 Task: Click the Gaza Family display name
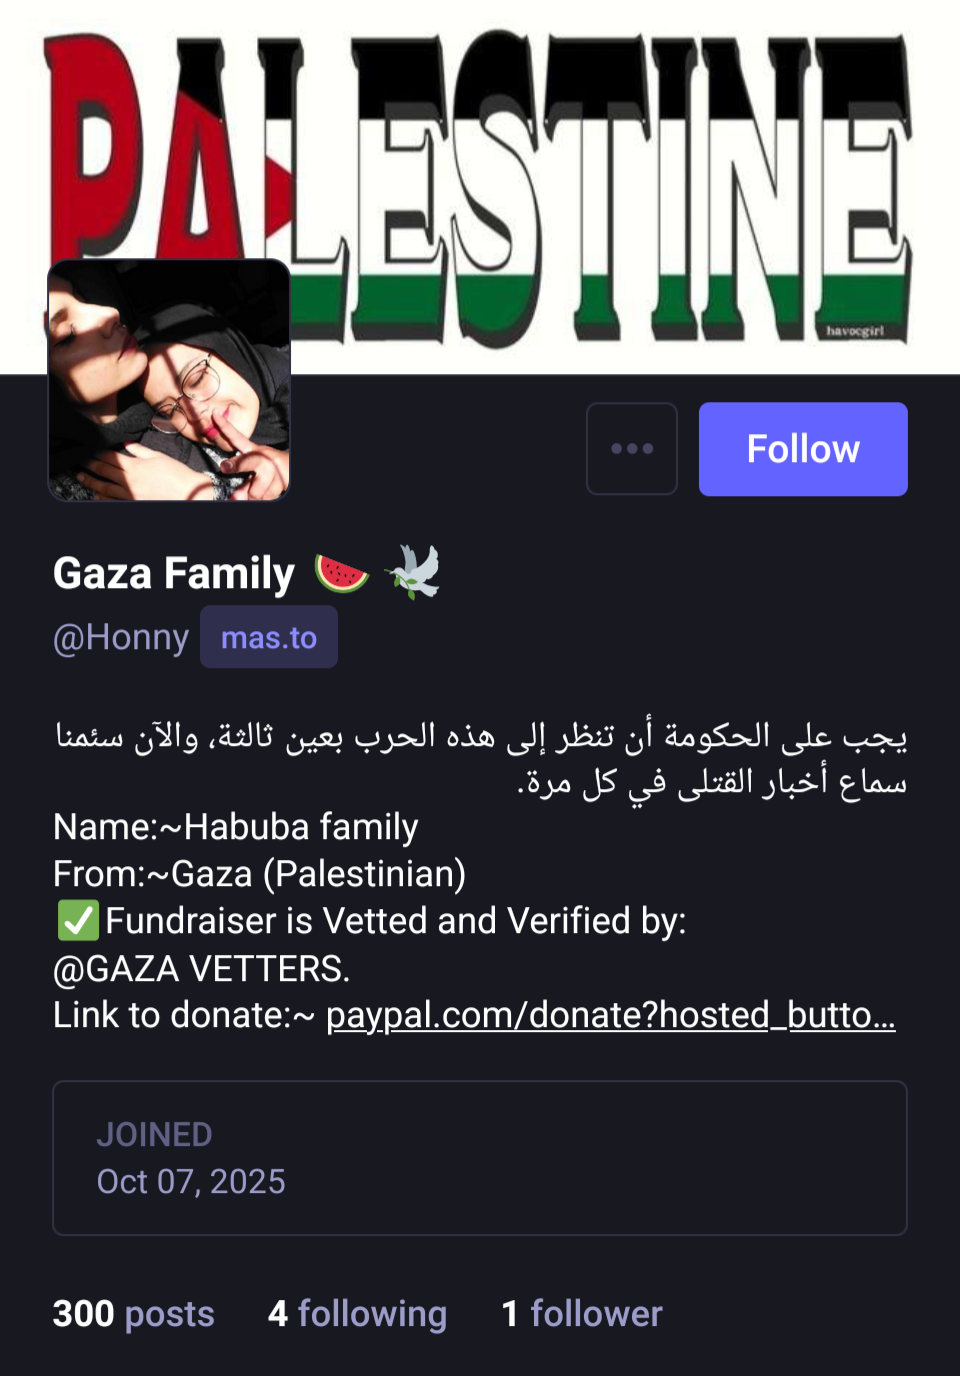pos(174,574)
